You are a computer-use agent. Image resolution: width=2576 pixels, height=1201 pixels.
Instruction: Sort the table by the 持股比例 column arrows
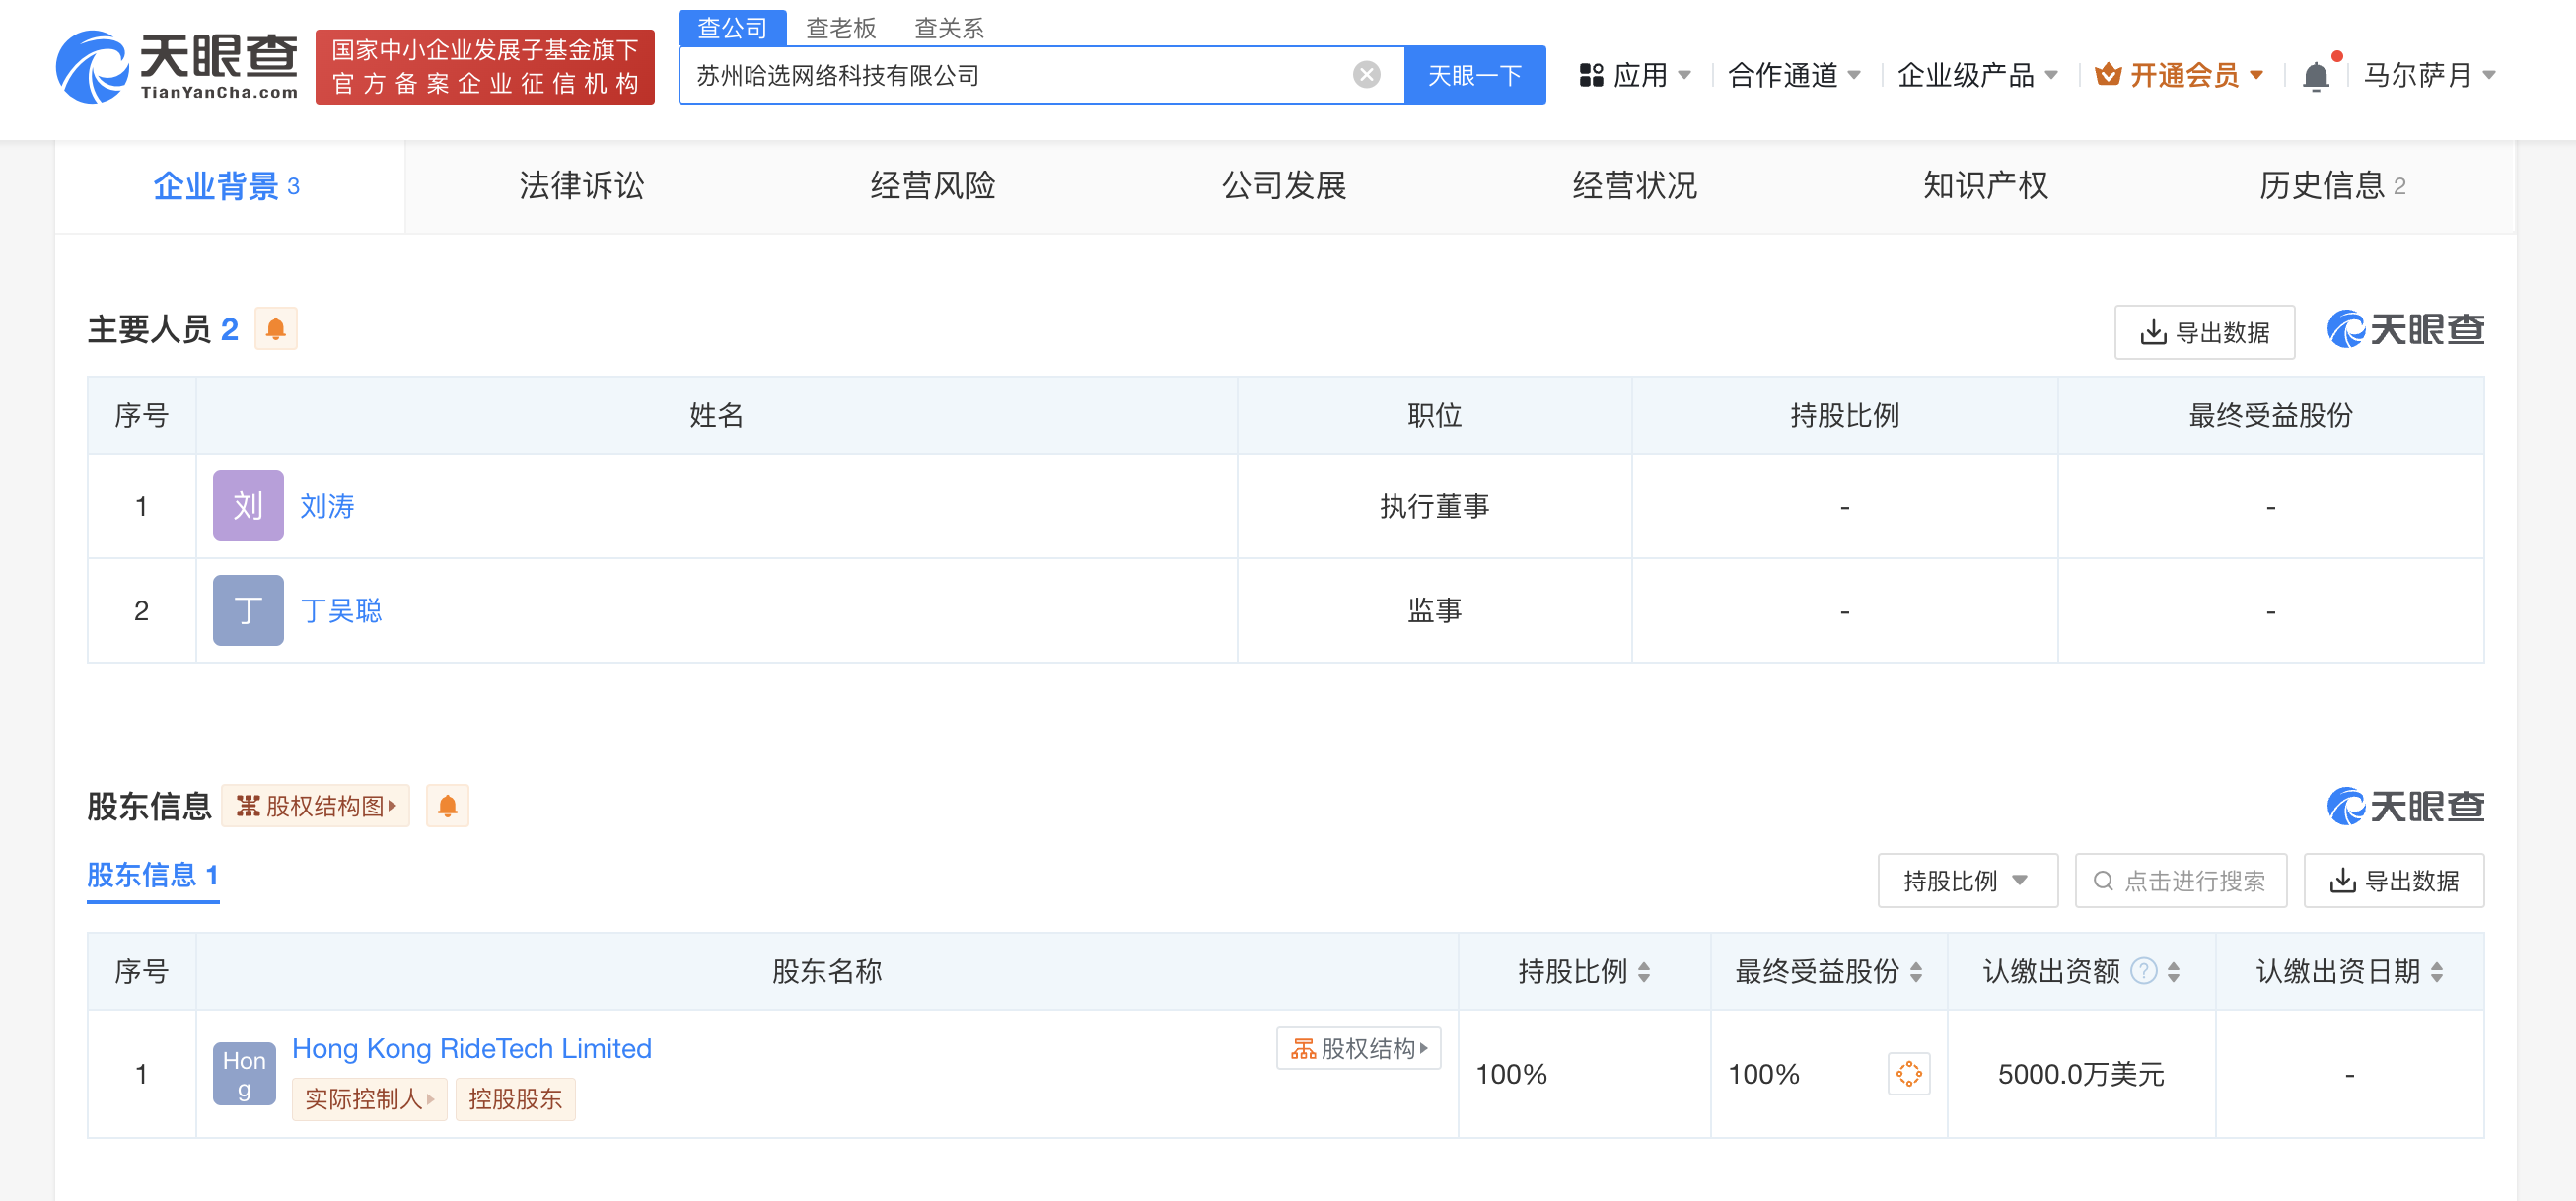[x=1644, y=972]
